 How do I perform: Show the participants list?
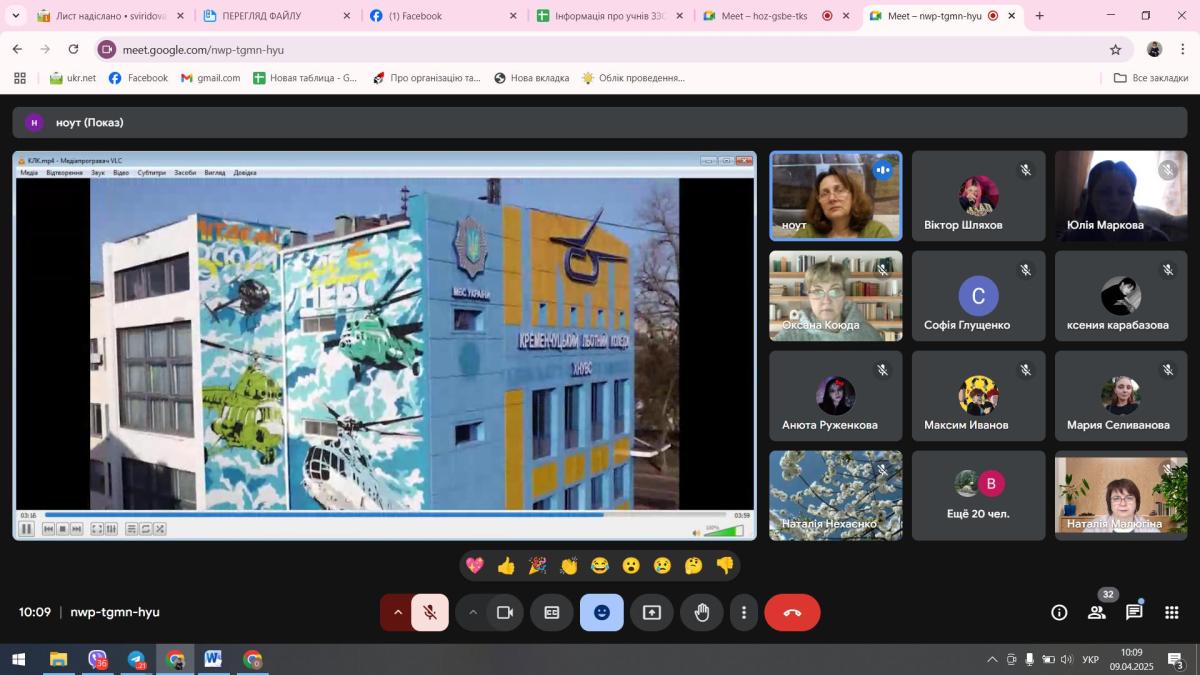[1096, 613]
